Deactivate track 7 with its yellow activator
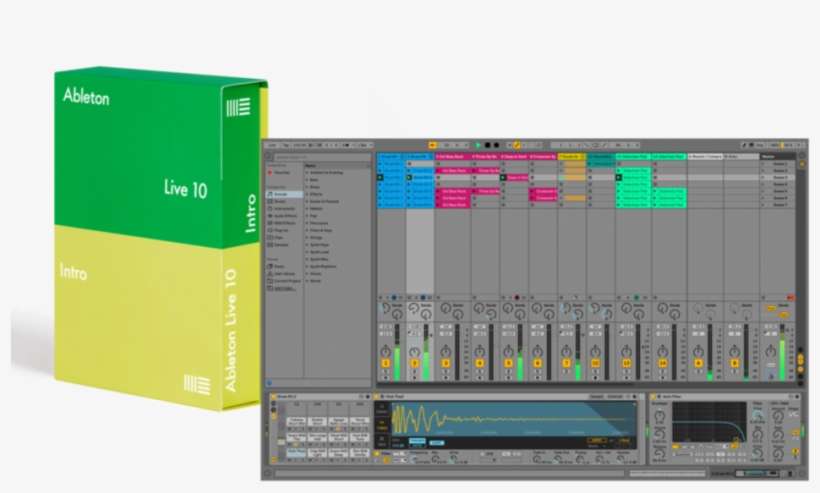Viewport: 820px width, 493px height. [x=566, y=363]
